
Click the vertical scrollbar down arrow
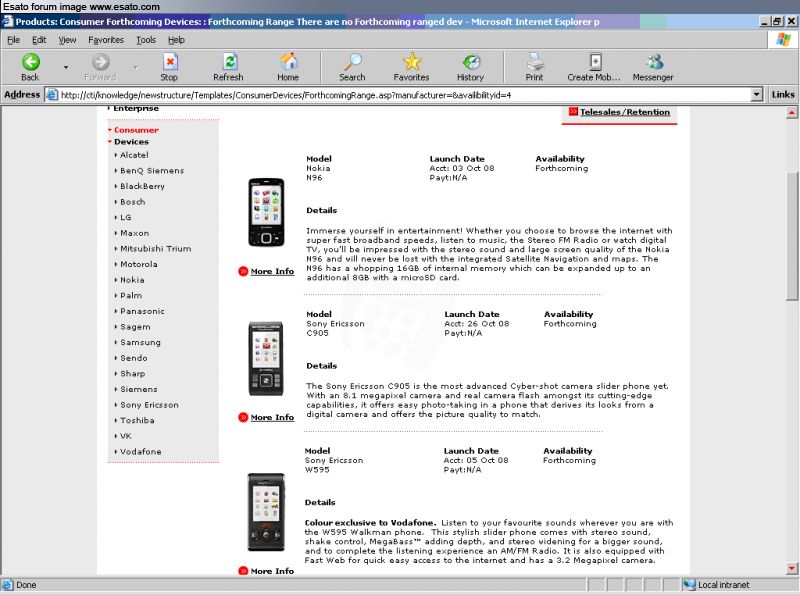[x=792, y=569]
